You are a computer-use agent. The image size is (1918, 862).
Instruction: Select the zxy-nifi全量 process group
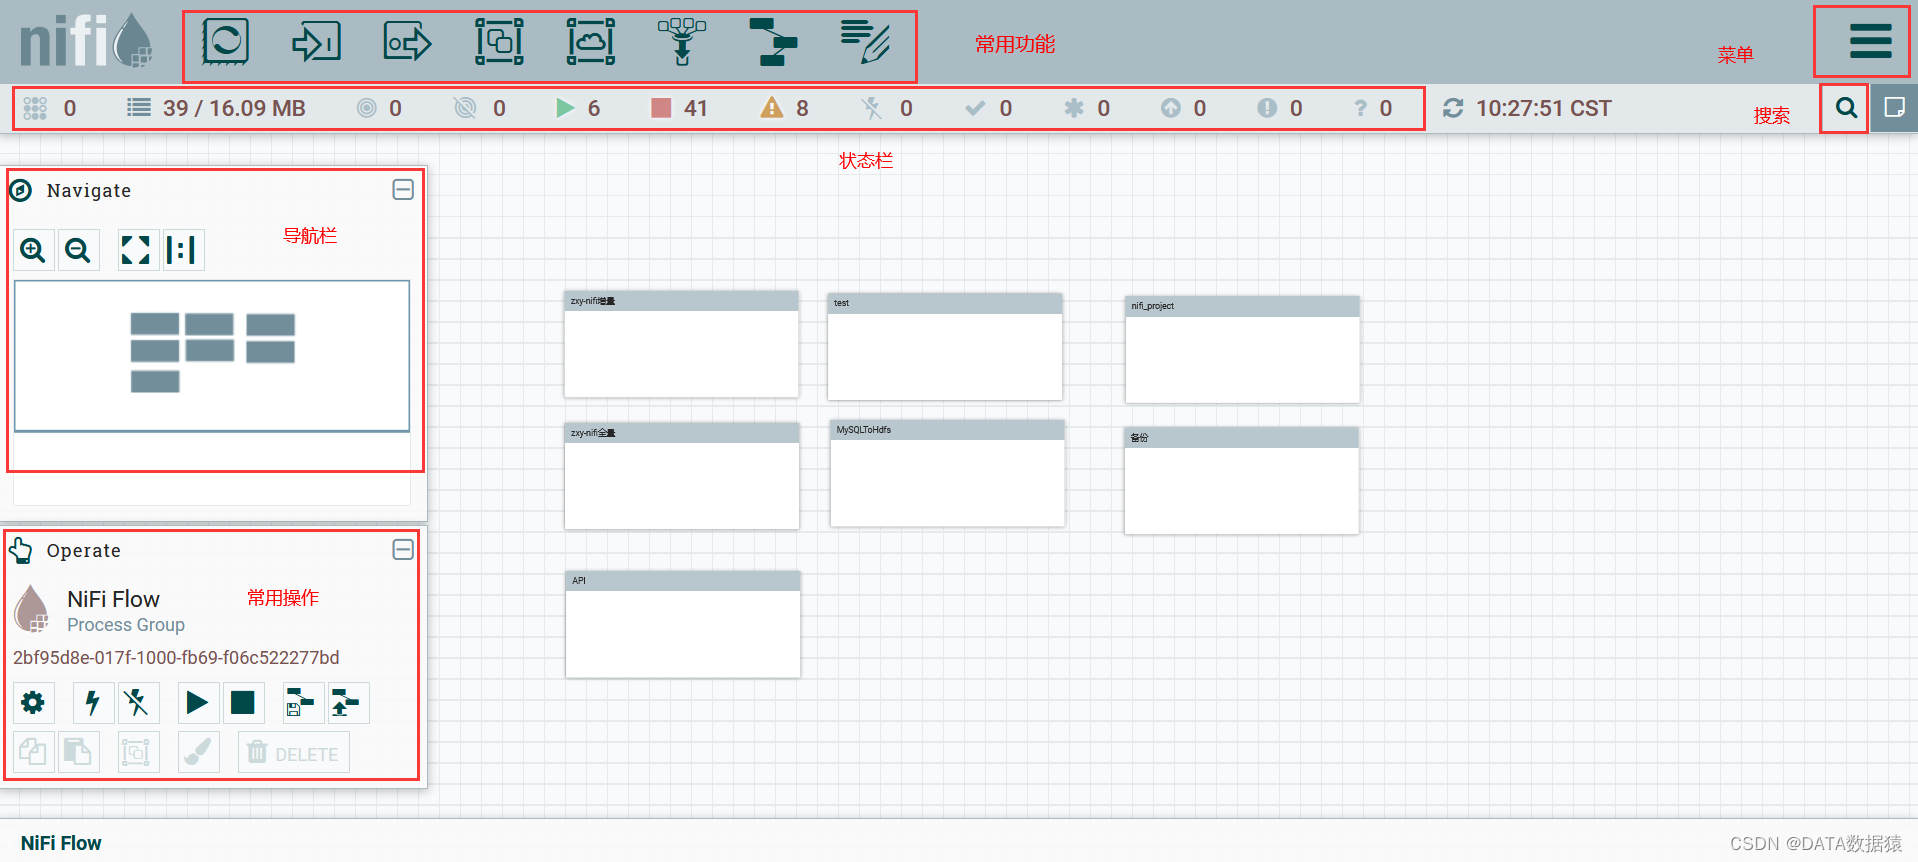coord(681,476)
